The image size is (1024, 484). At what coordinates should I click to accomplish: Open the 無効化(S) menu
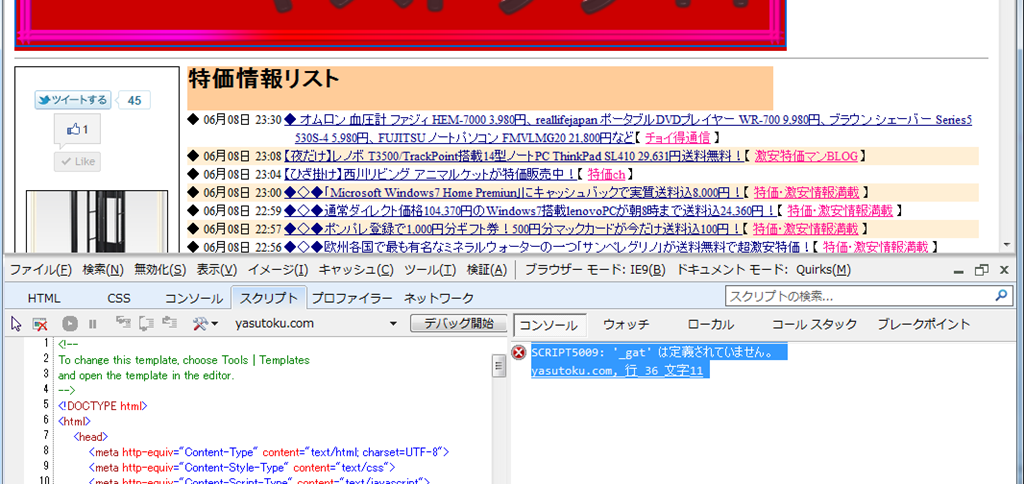click(x=161, y=270)
